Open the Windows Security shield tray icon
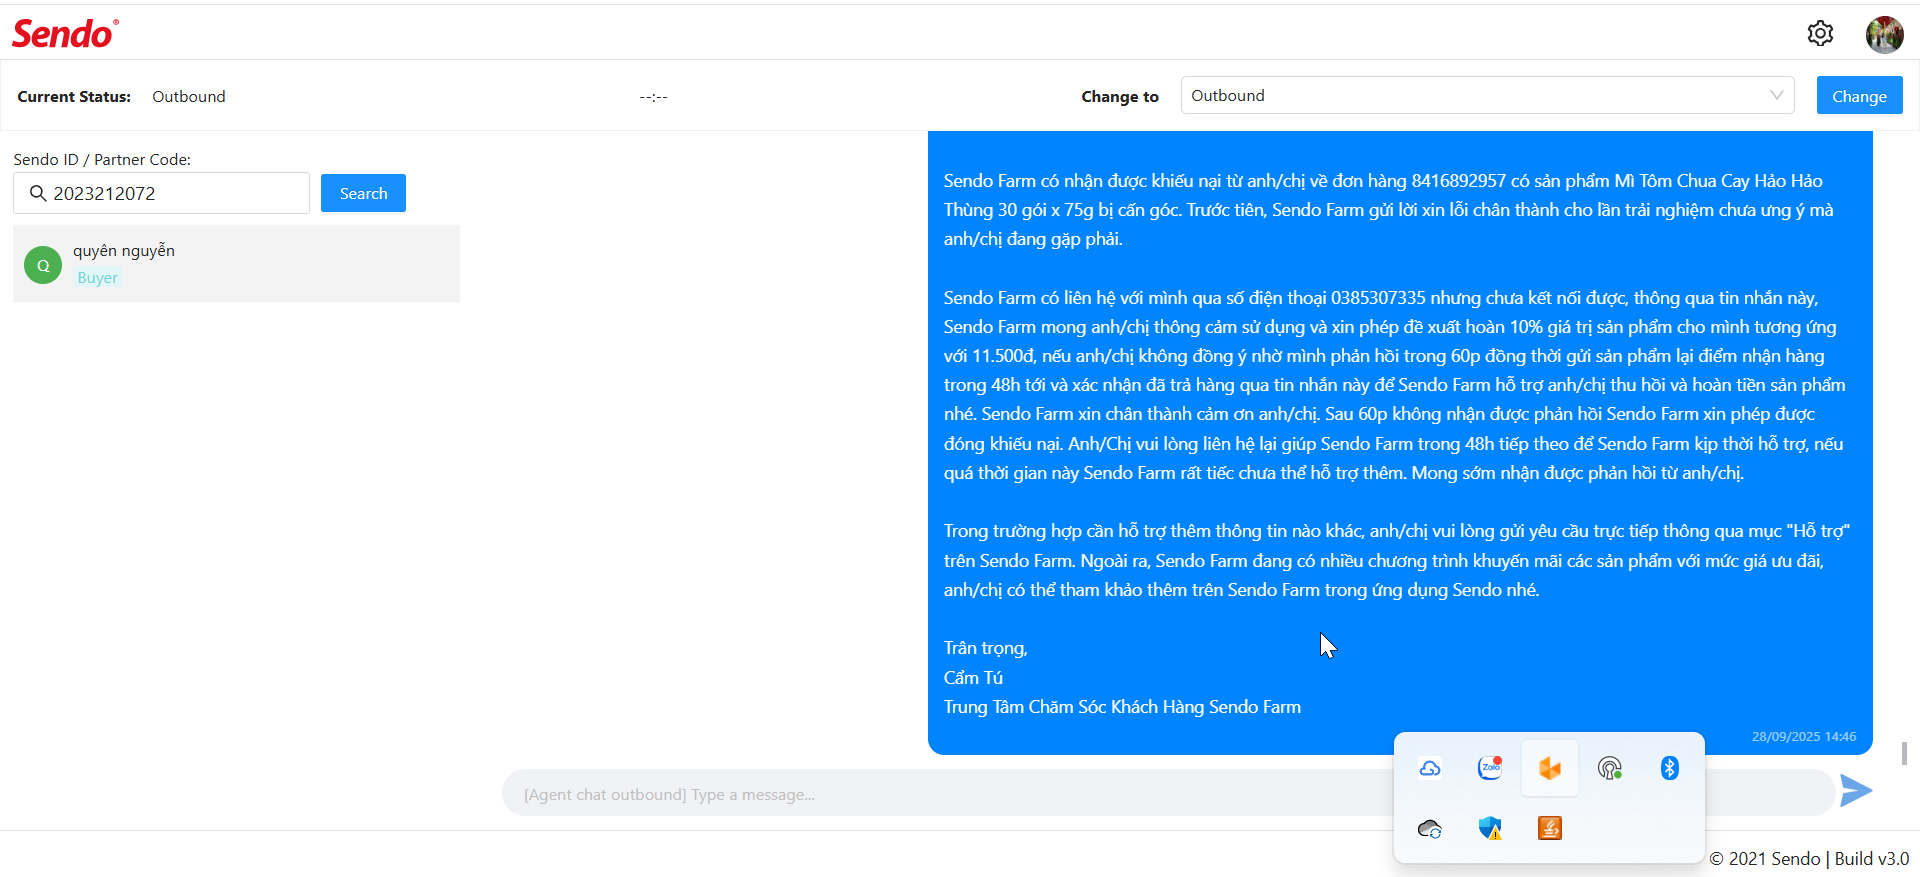1920x877 pixels. pos(1490,828)
